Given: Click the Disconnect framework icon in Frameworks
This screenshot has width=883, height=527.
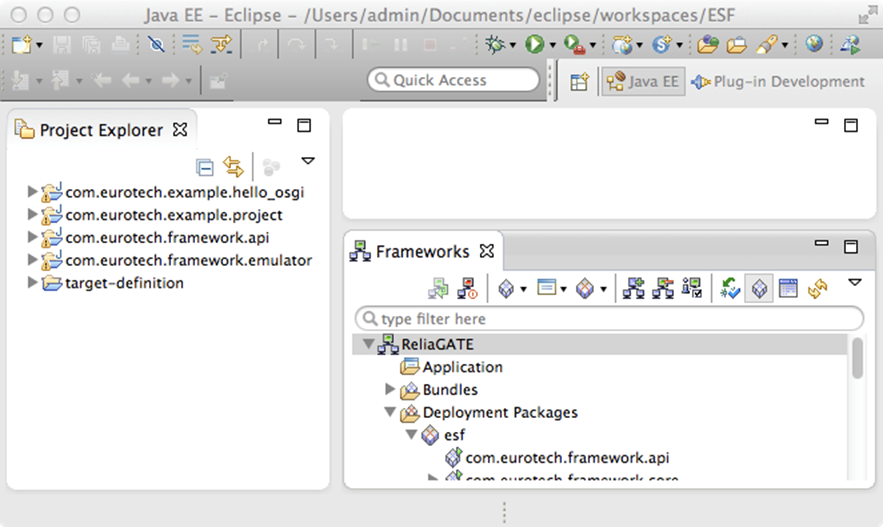Looking at the screenshot, I should pos(467,289).
